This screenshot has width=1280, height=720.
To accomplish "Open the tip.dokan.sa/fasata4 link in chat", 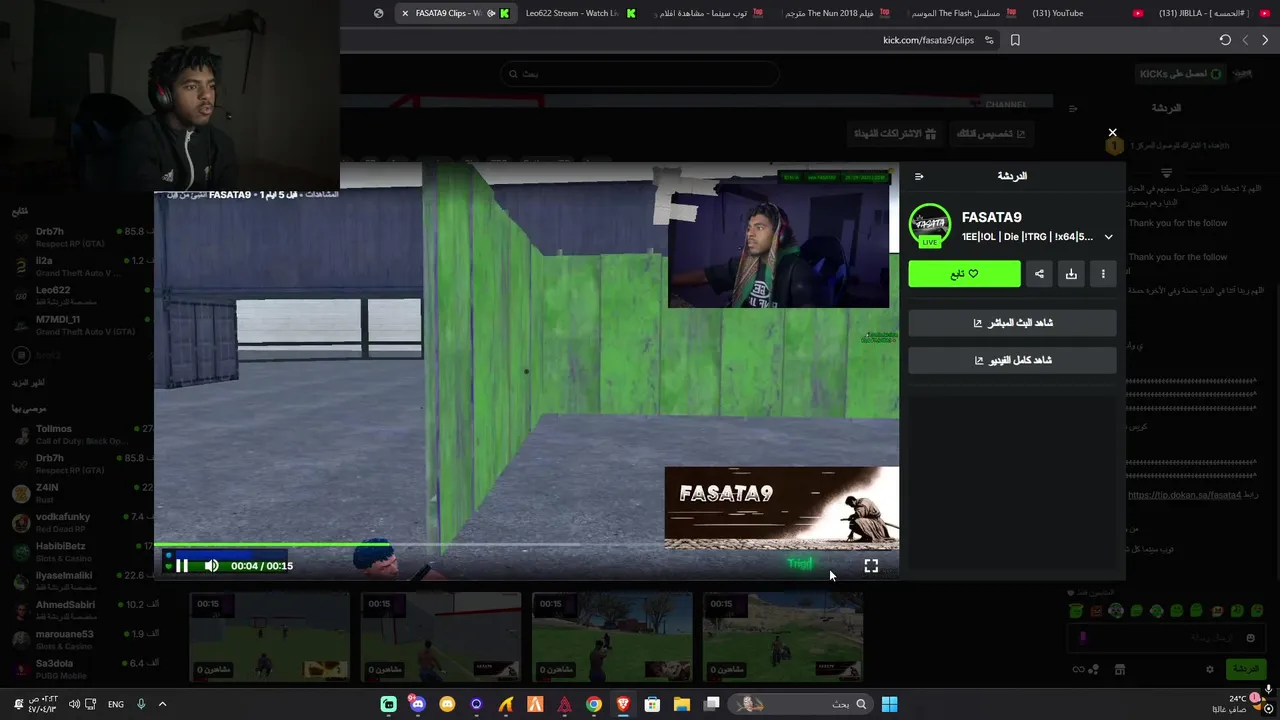I will click(x=1184, y=495).
